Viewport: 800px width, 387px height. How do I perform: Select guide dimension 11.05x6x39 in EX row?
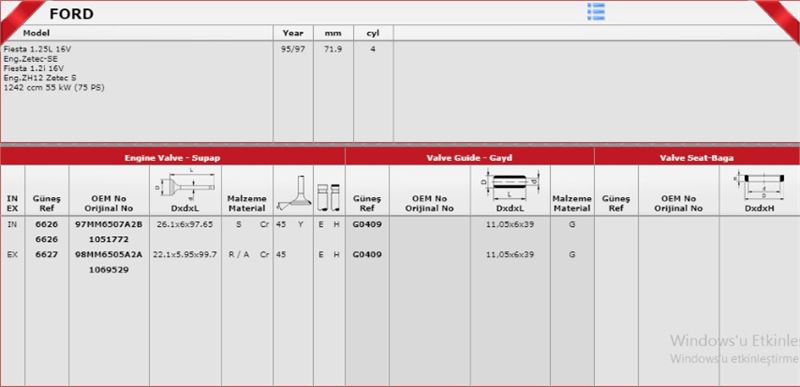tap(510, 254)
